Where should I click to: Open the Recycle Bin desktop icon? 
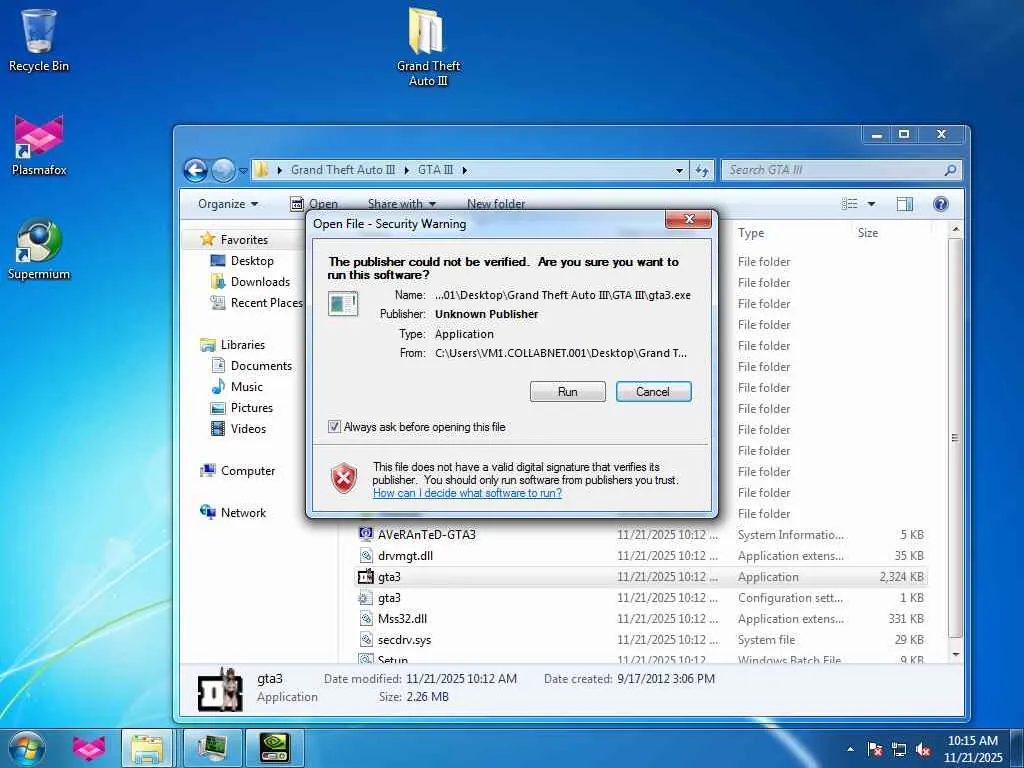click(x=38, y=40)
